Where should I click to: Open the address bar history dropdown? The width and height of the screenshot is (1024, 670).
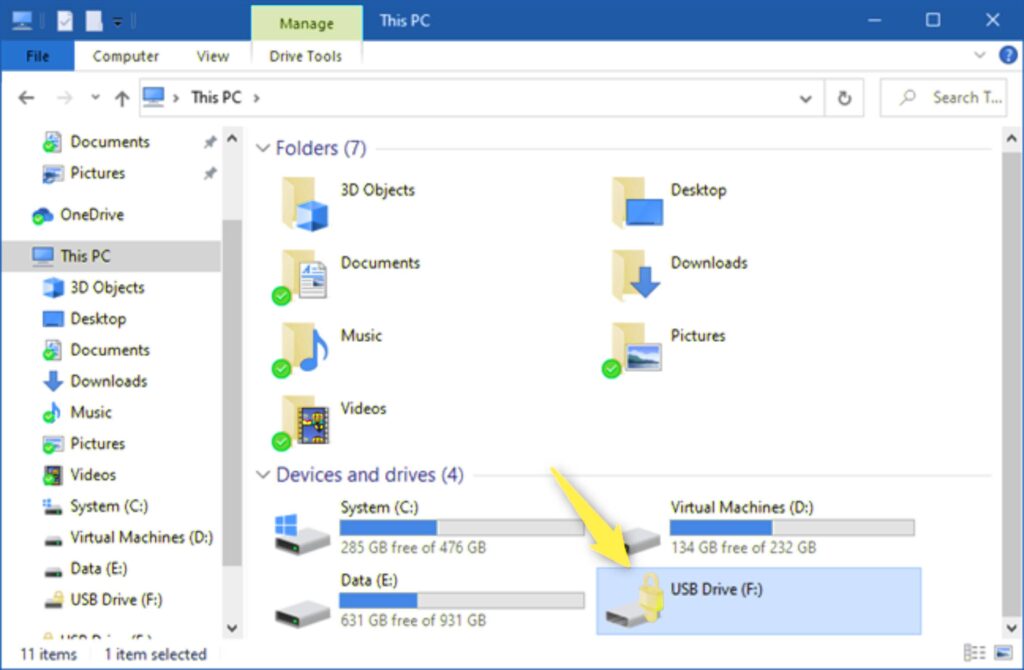(806, 99)
